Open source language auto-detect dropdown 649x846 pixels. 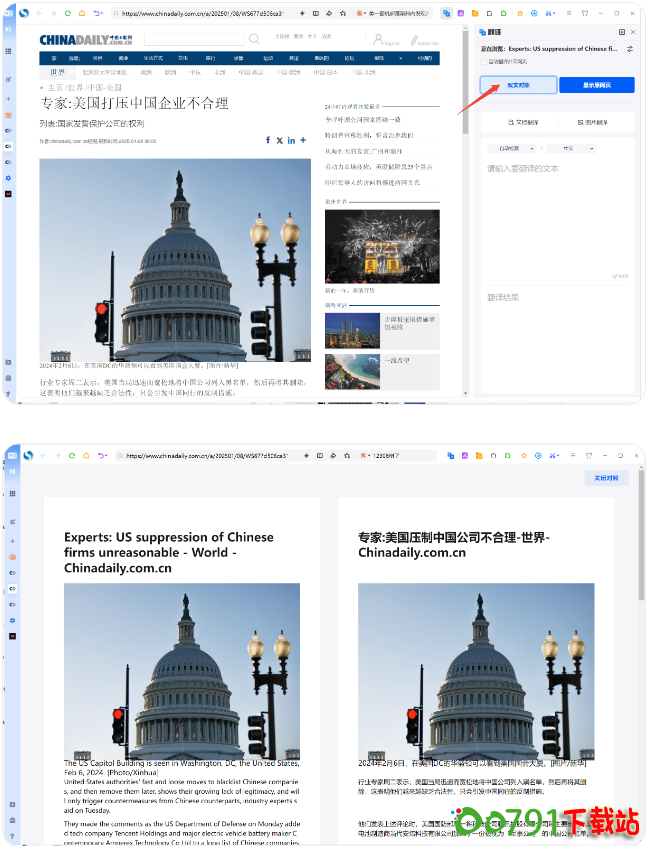pyautogui.click(x=511, y=148)
